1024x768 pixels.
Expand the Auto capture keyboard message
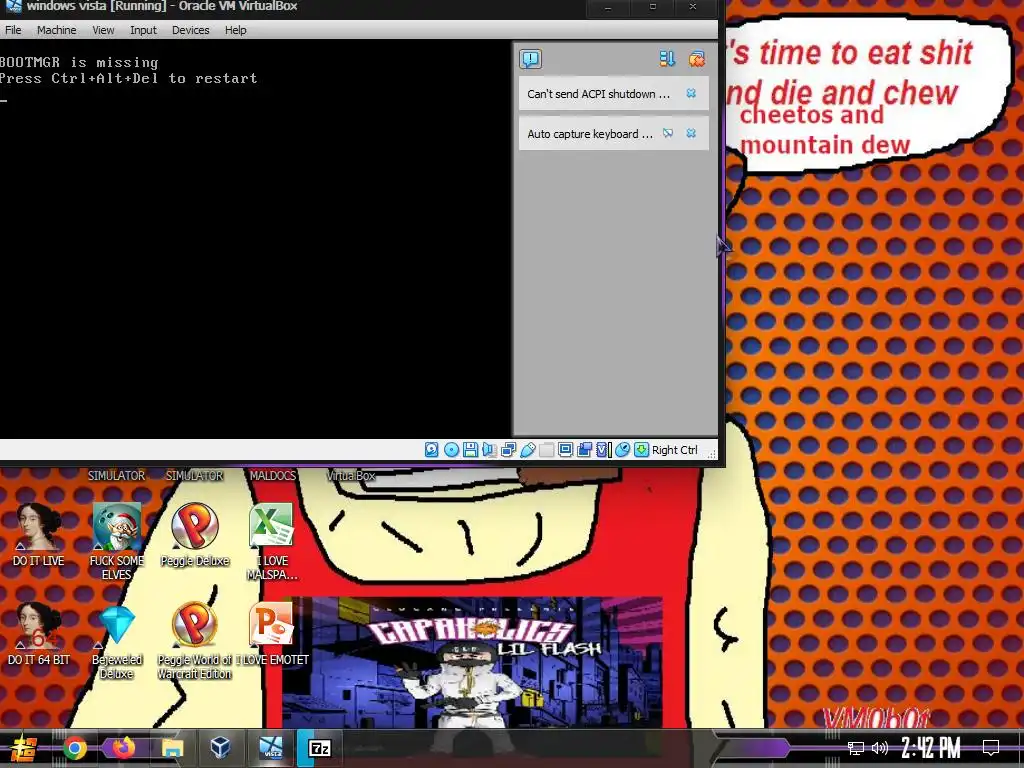[590, 134]
